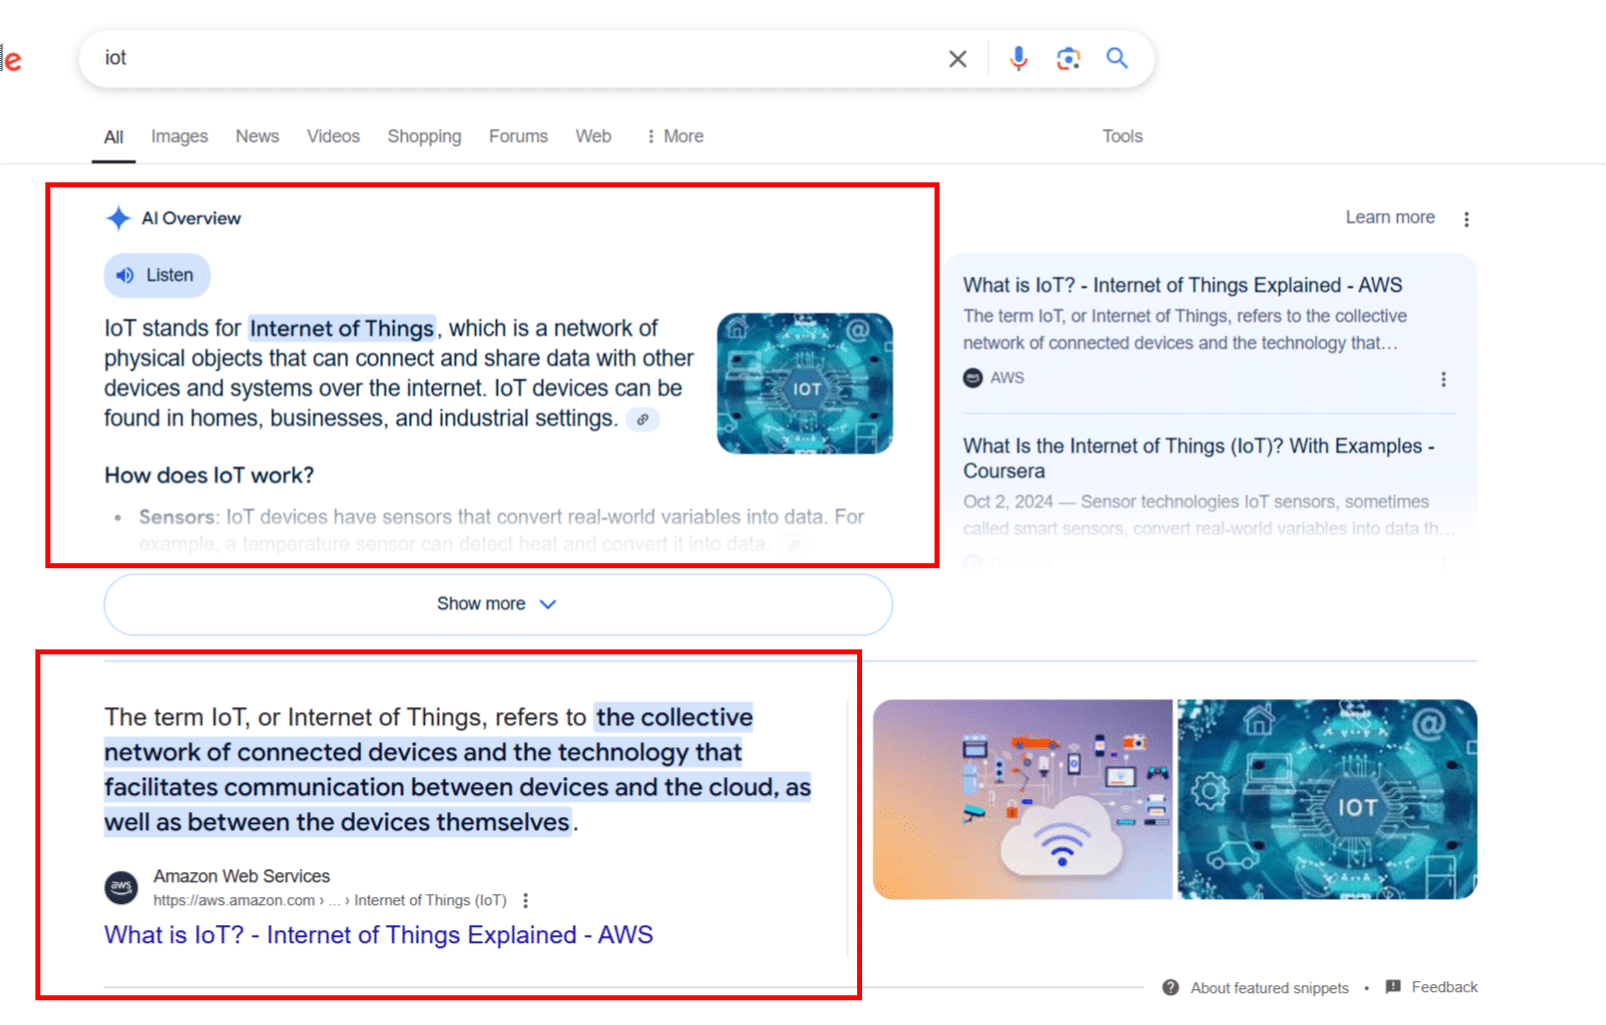Click the question mark About featured snippets icon

(x=1170, y=988)
